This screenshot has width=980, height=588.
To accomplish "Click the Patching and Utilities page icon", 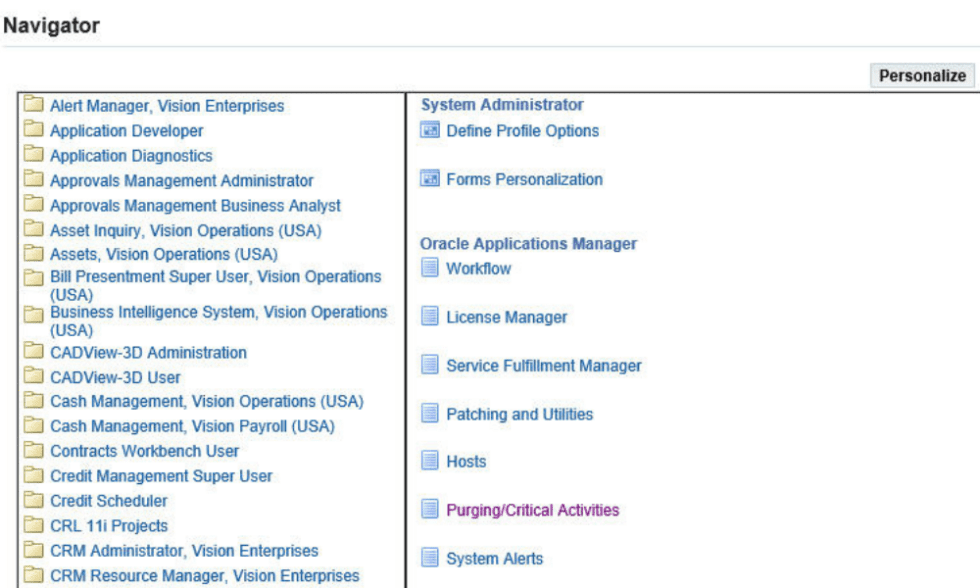I will click(430, 414).
